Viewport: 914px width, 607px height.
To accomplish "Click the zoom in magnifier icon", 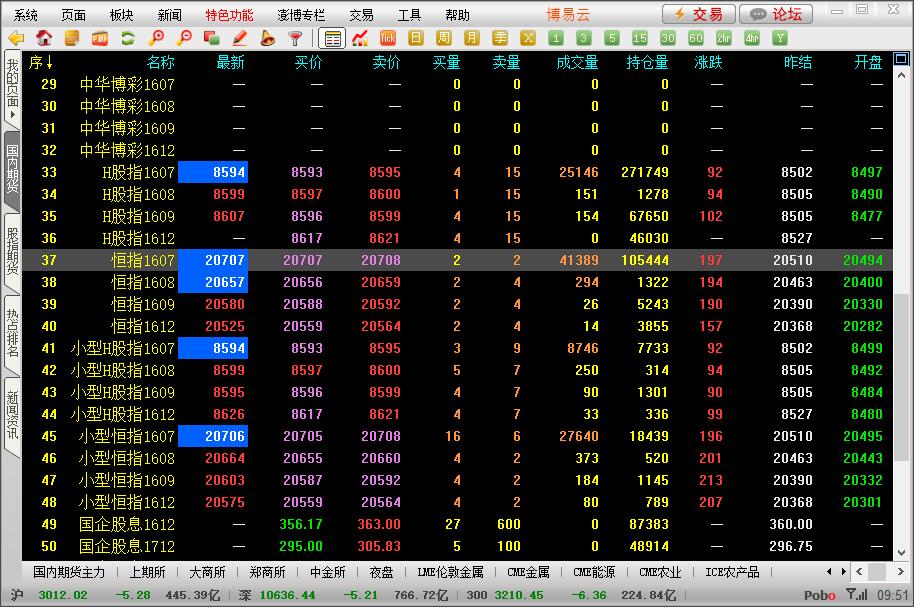I will pos(156,38).
